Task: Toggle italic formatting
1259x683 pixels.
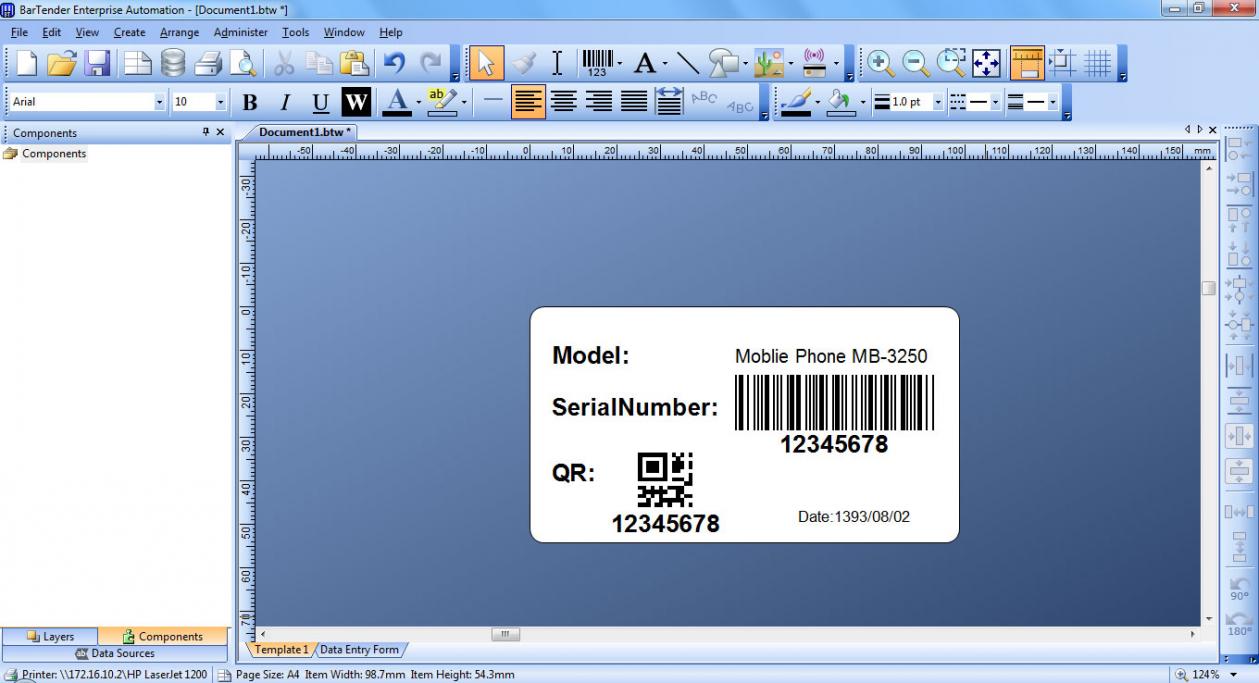Action: (x=285, y=102)
